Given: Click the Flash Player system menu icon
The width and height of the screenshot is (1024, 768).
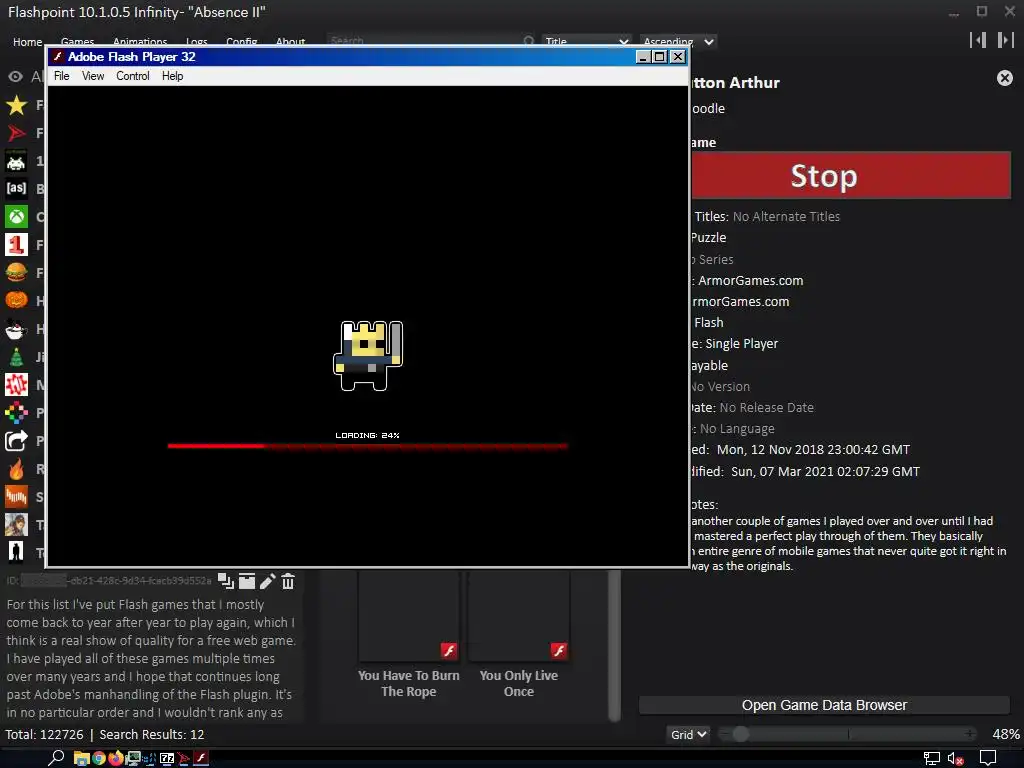Looking at the screenshot, I should pyautogui.click(x=57, y=57).
